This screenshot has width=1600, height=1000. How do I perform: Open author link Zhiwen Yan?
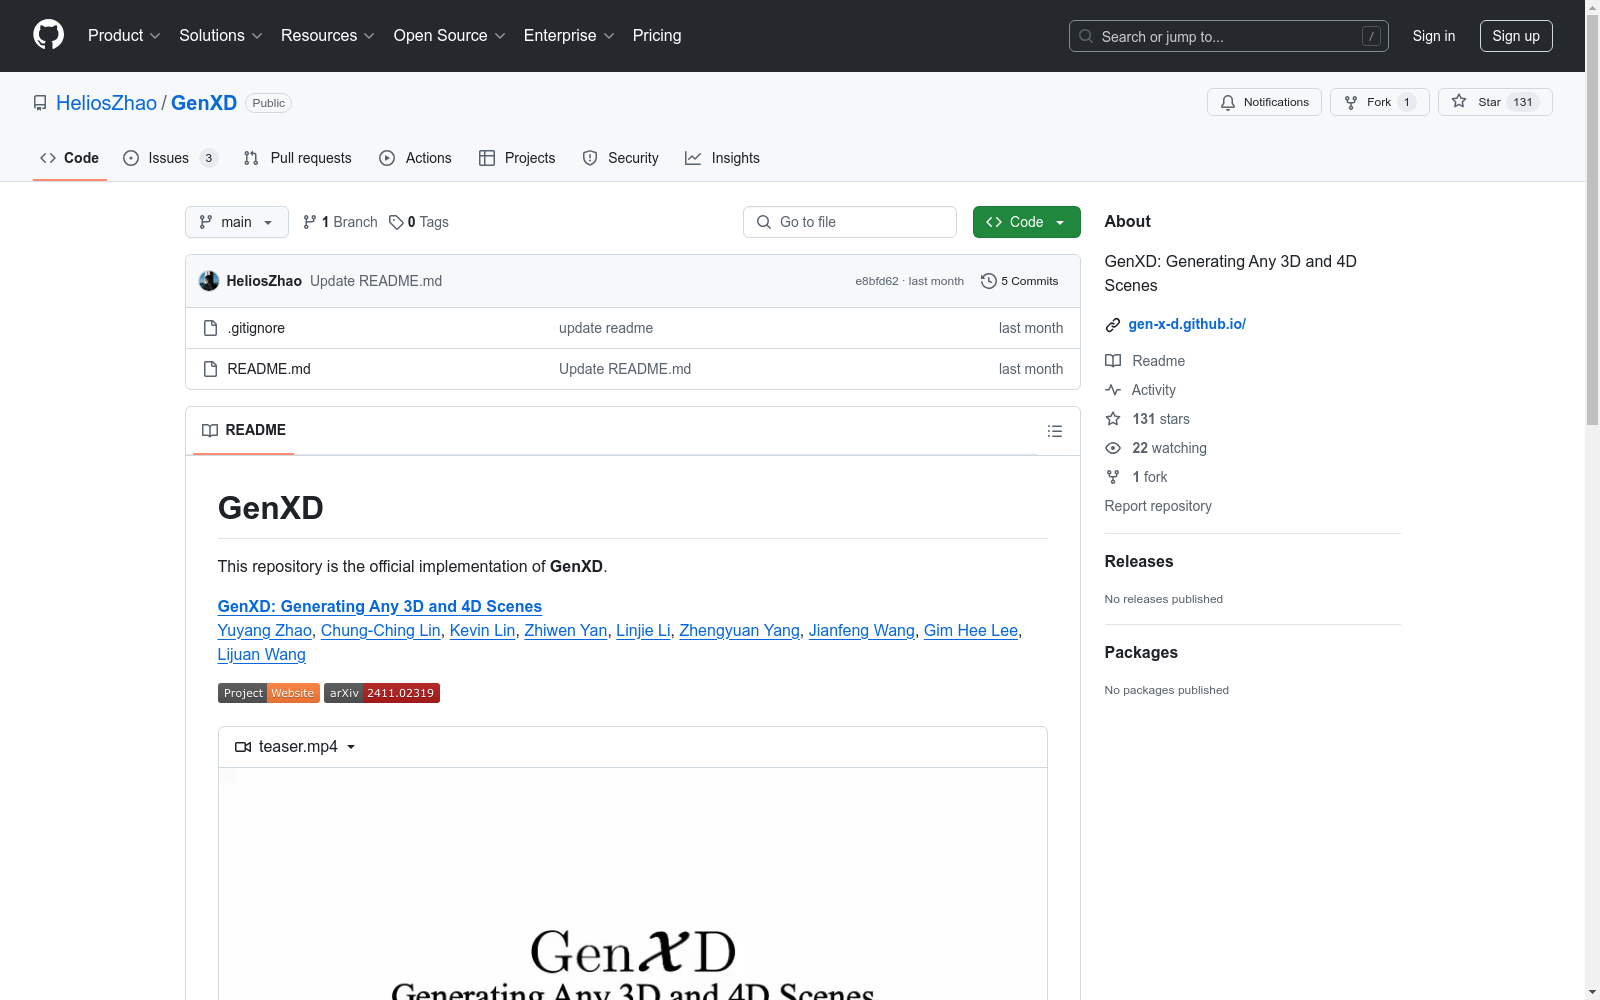566,630
